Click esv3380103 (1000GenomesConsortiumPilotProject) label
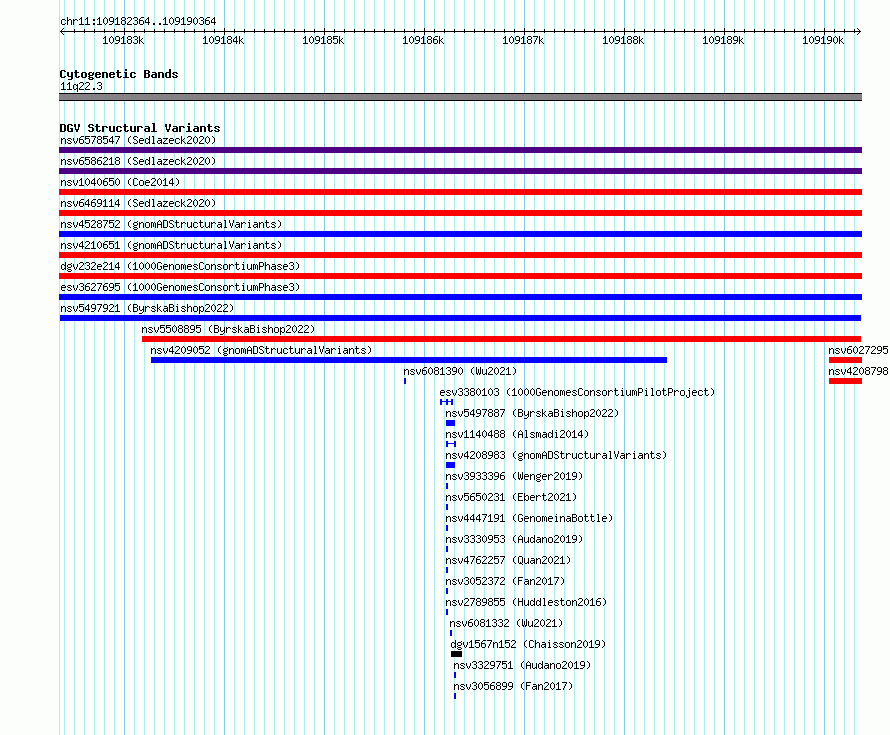The height and width of the screenshot is (735, 890). point(577,392)
